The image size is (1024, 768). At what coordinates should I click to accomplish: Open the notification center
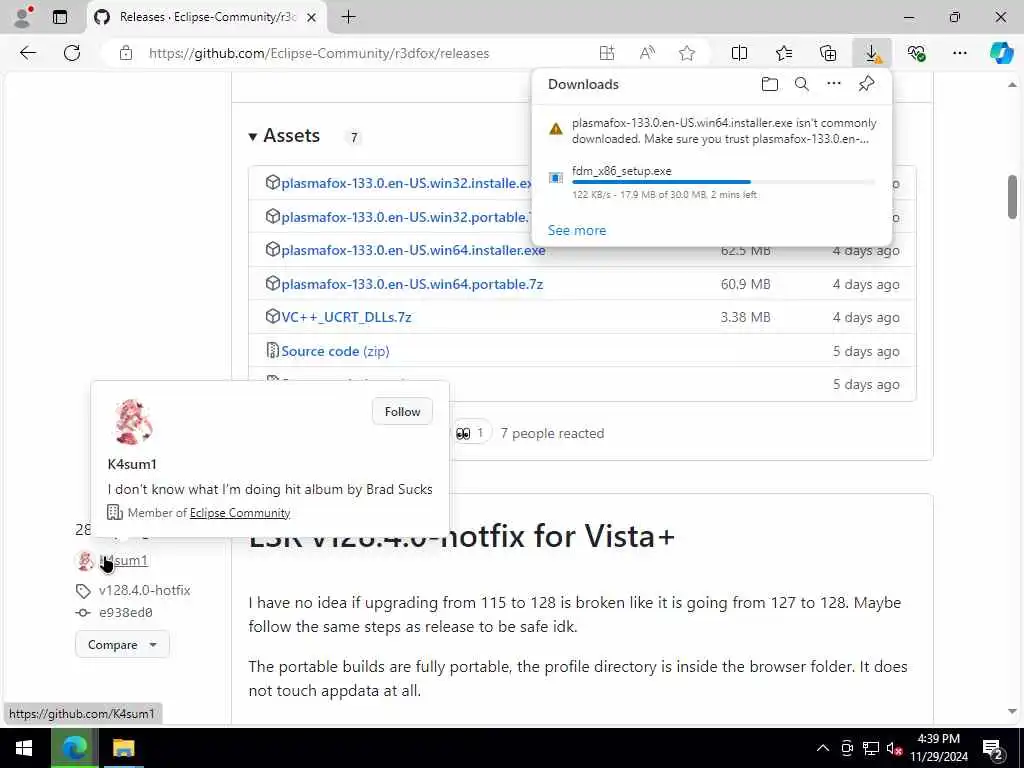(993, 748)
